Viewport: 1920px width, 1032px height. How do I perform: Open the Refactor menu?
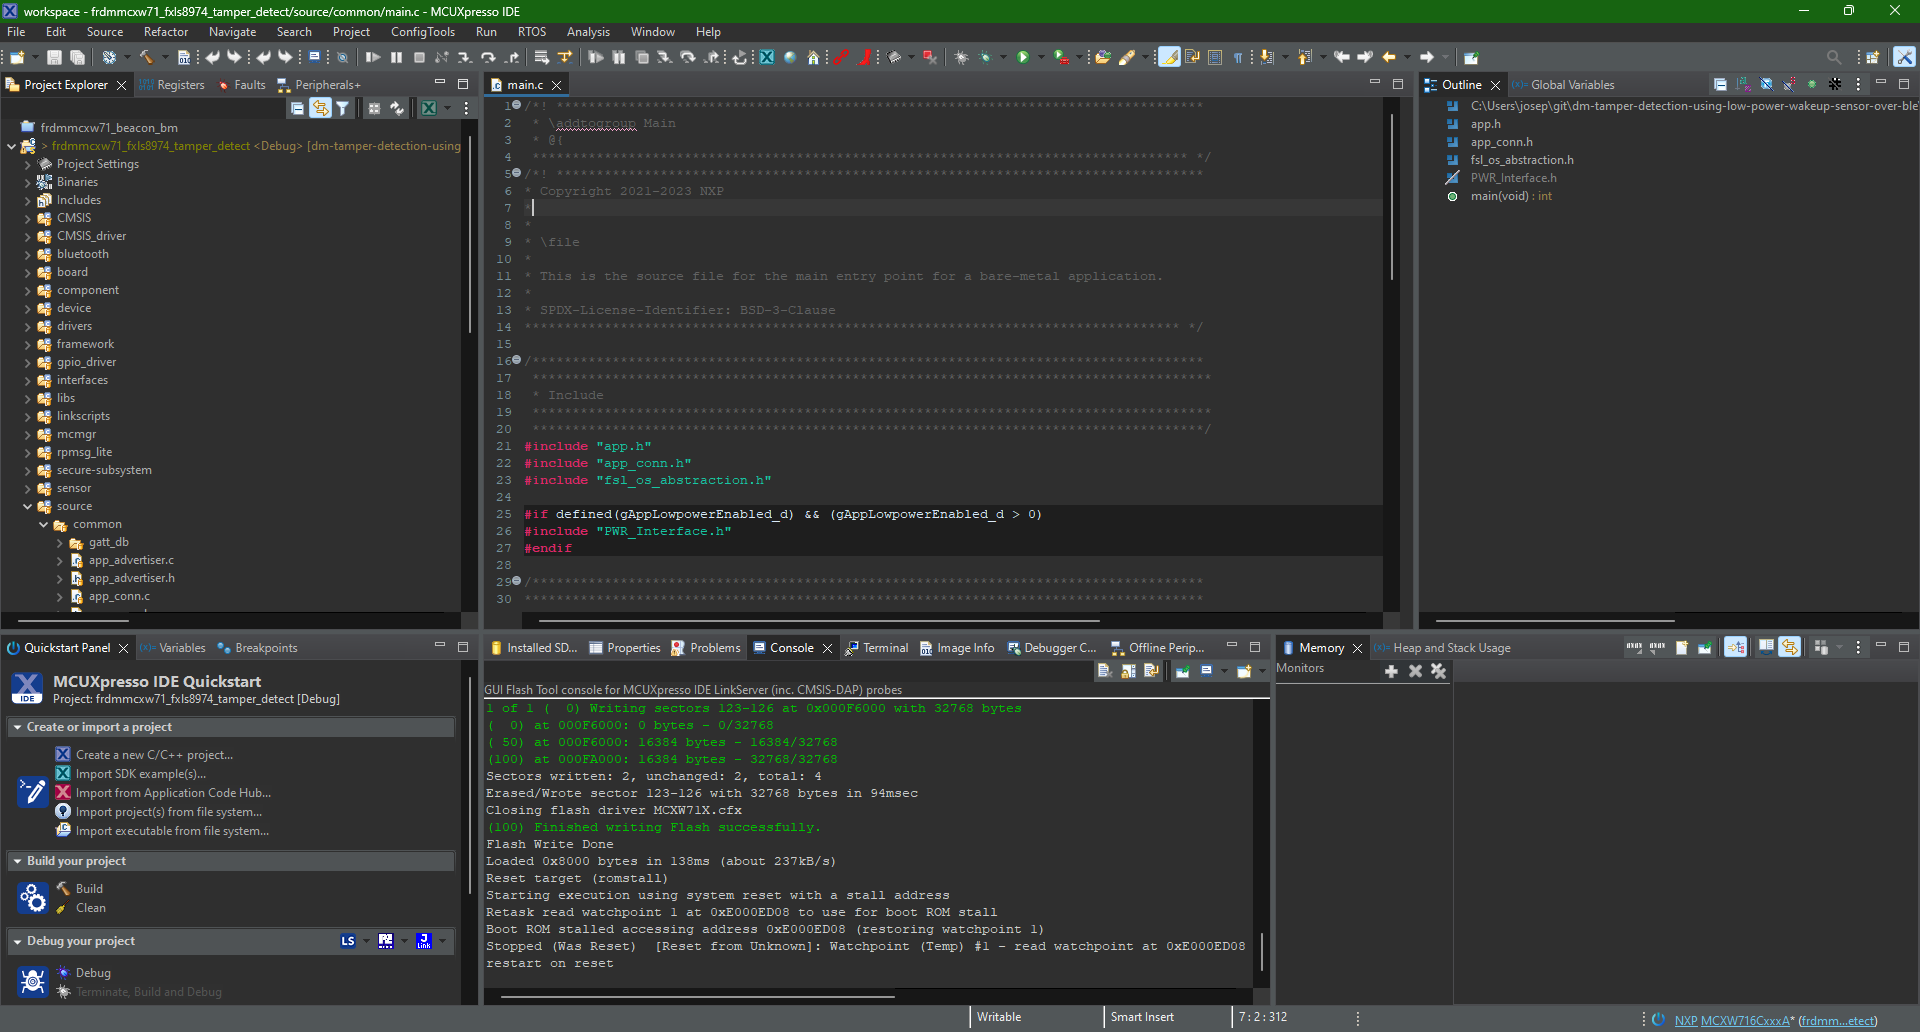click(x=166, y=32)
